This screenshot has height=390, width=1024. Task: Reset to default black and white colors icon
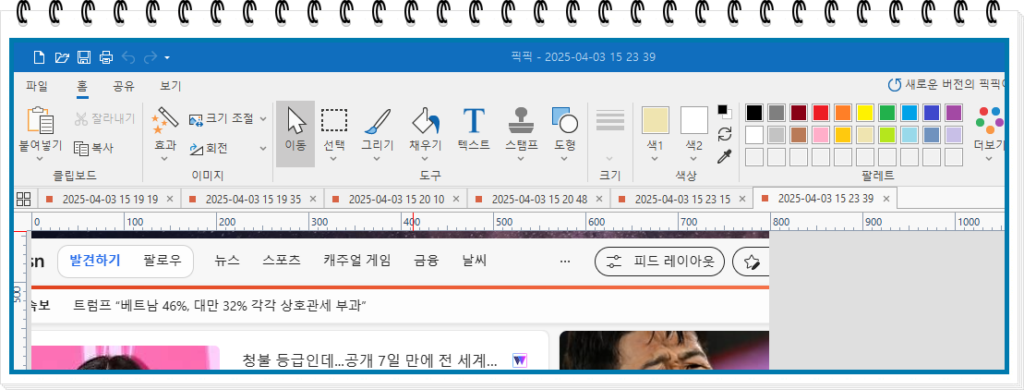coord(724,112)
